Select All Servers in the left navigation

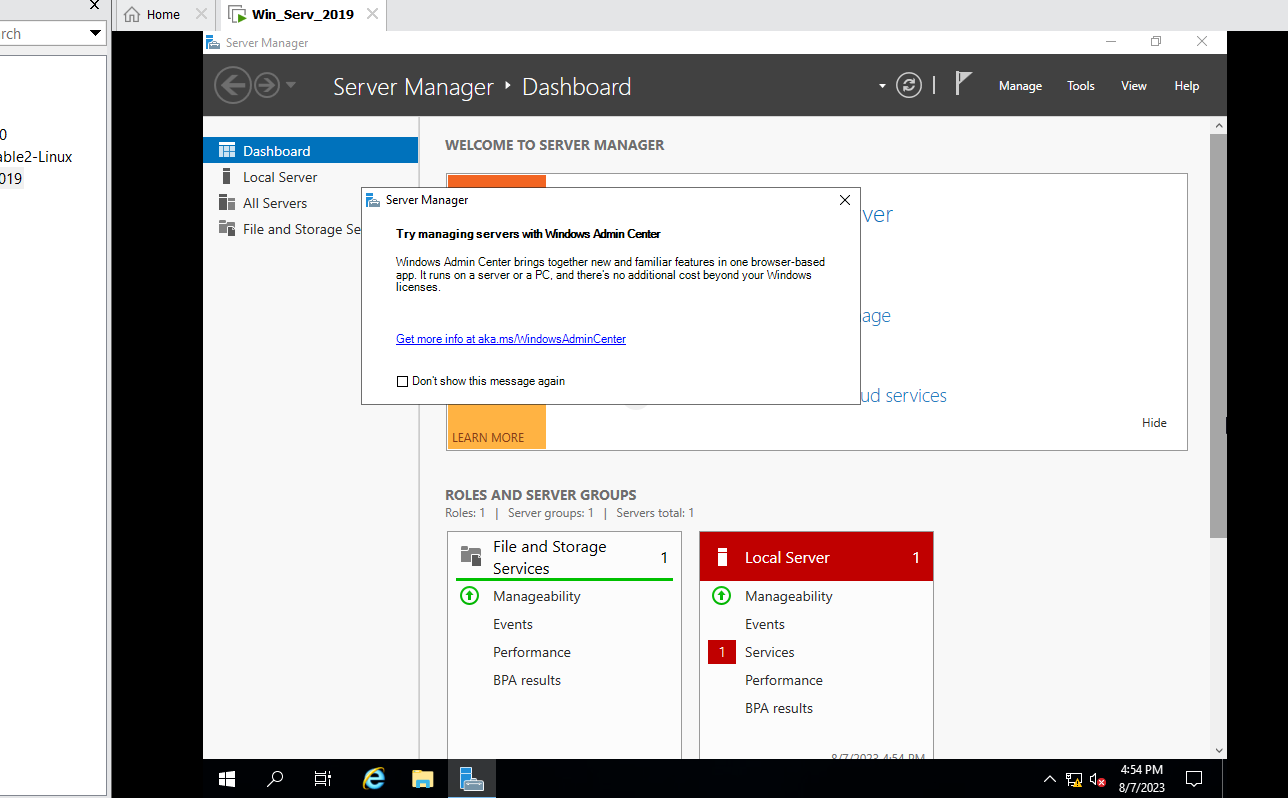click(x=310, y=202)
